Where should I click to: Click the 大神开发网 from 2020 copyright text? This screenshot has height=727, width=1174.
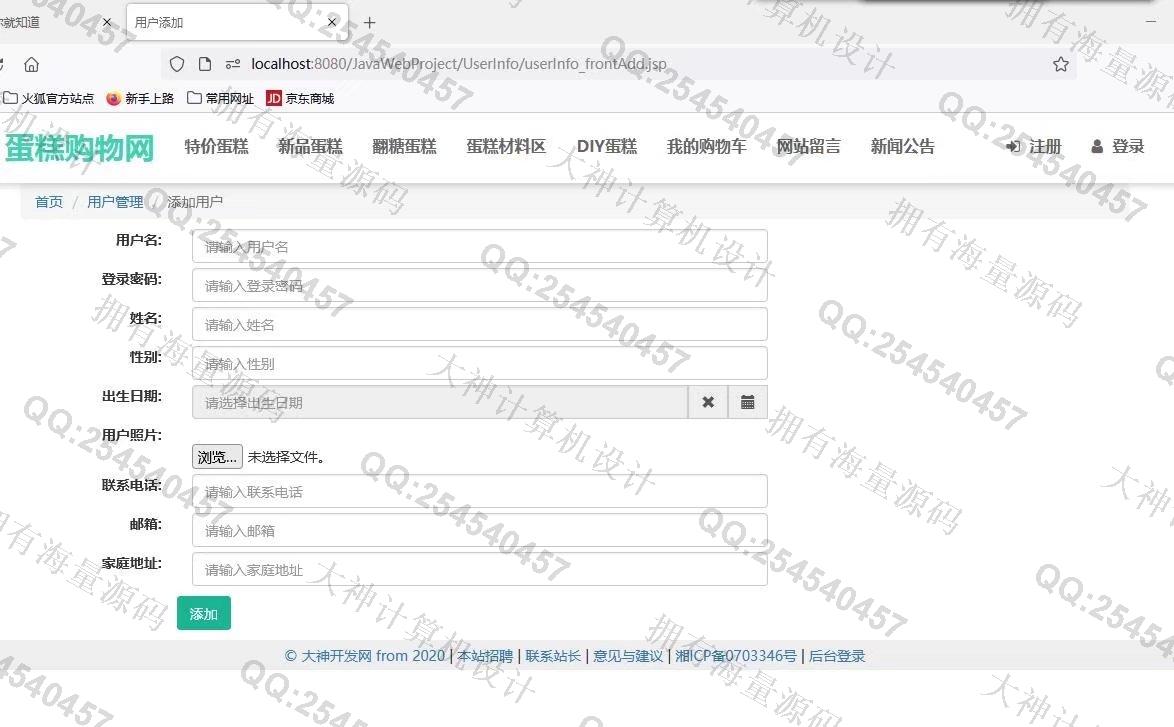(365, 656)
